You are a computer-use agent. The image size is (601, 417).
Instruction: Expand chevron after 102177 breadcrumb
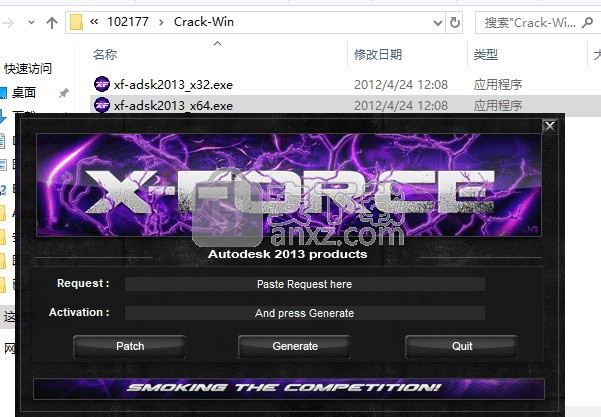[x=161, y=23]
